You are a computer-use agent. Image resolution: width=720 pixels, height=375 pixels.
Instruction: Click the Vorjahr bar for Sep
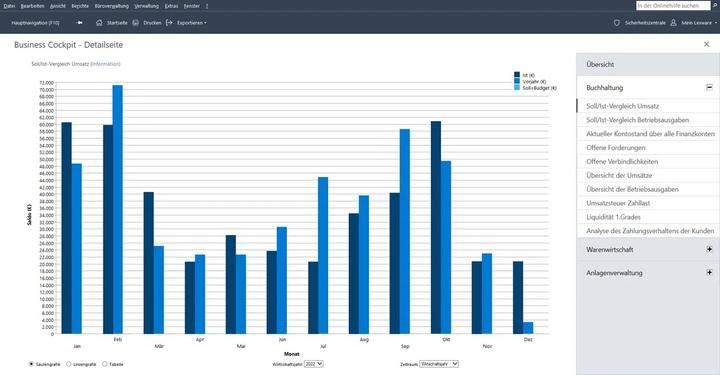click(405, 231)
